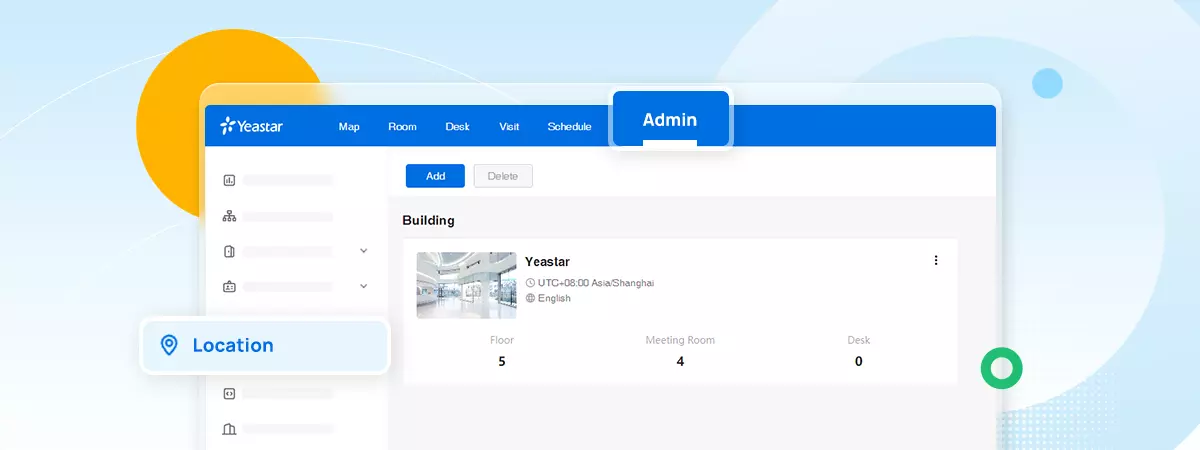Viewport: 1200px width, 450px height.
Task: Click the Floor count 5
Action: (502, 361)
